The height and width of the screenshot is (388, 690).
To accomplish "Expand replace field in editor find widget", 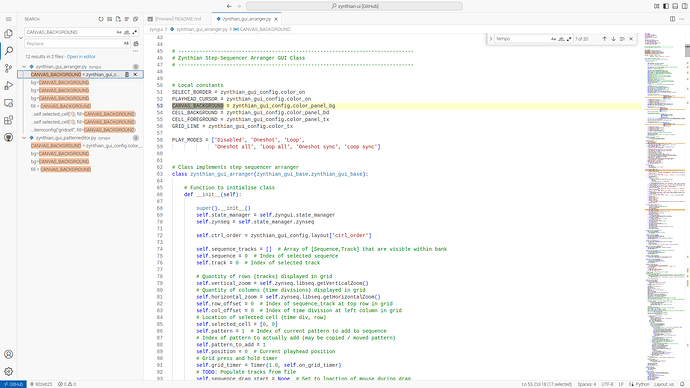I will [491, 39].
